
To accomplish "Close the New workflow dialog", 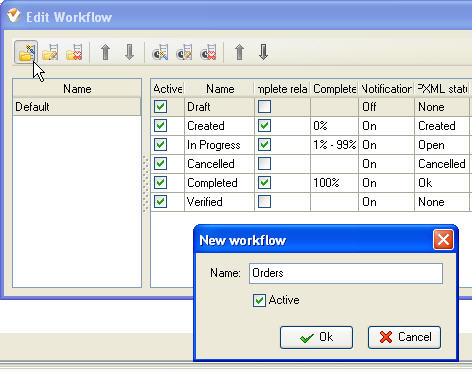I will (x=443, y=239).
